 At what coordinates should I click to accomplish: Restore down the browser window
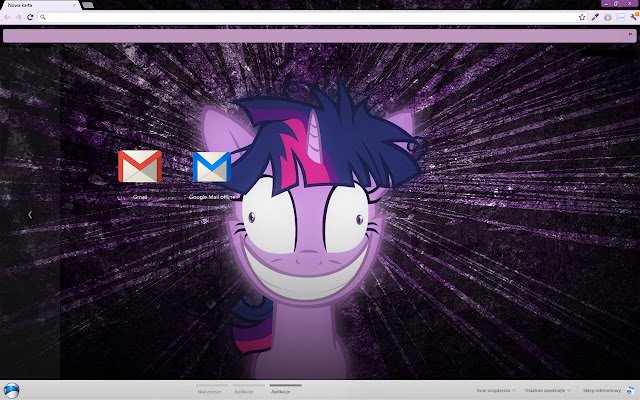[616, 3]
